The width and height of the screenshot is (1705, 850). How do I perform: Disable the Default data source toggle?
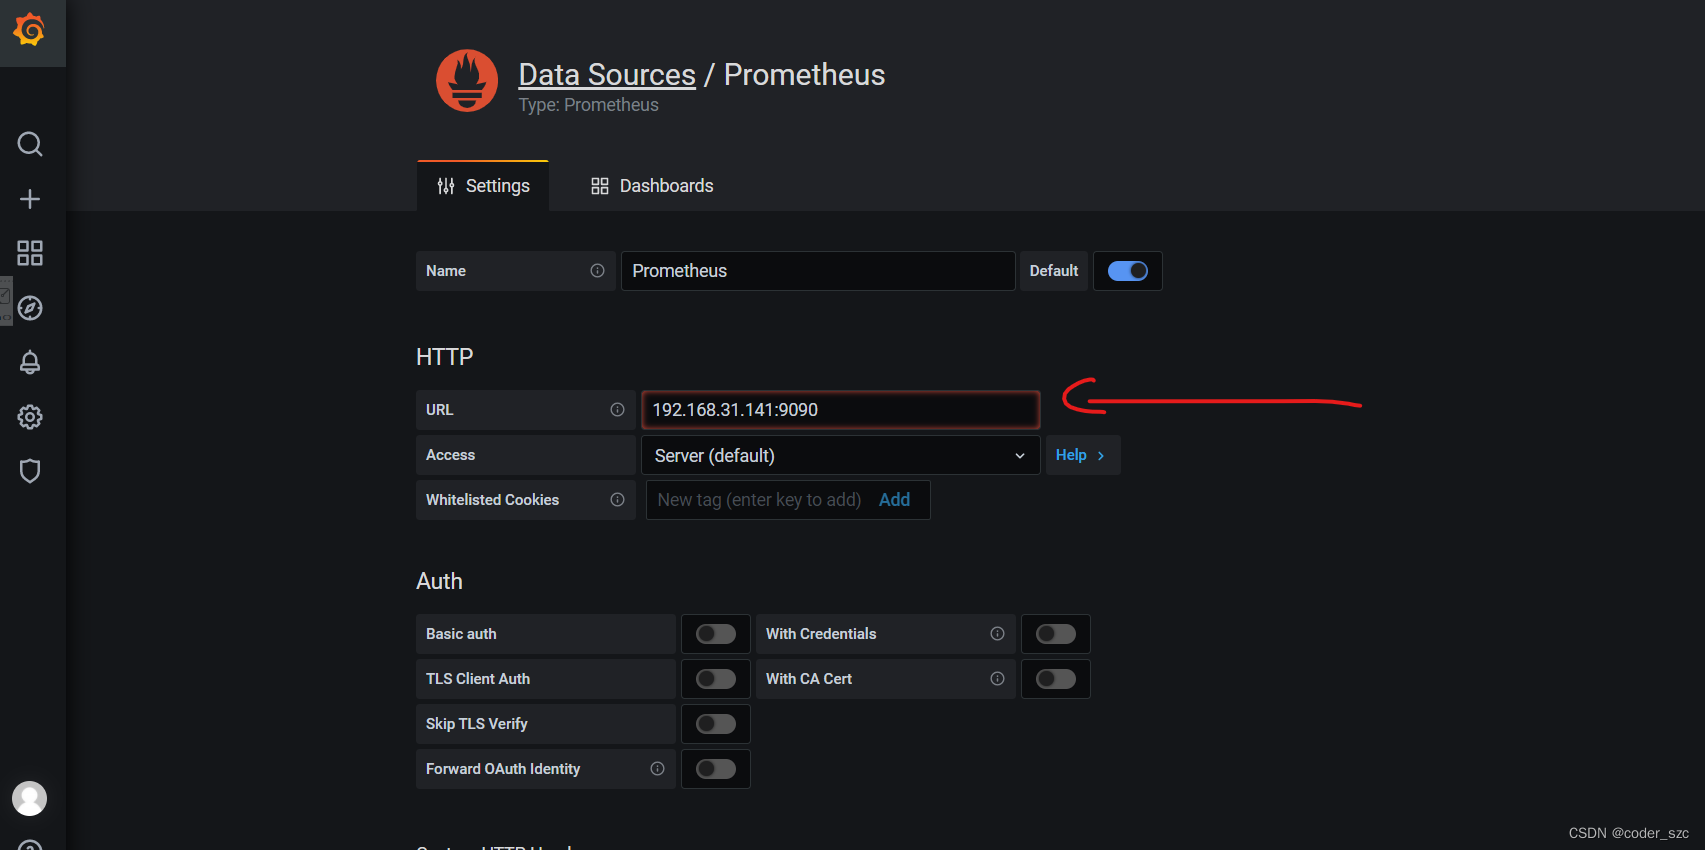coord(1128,271)
